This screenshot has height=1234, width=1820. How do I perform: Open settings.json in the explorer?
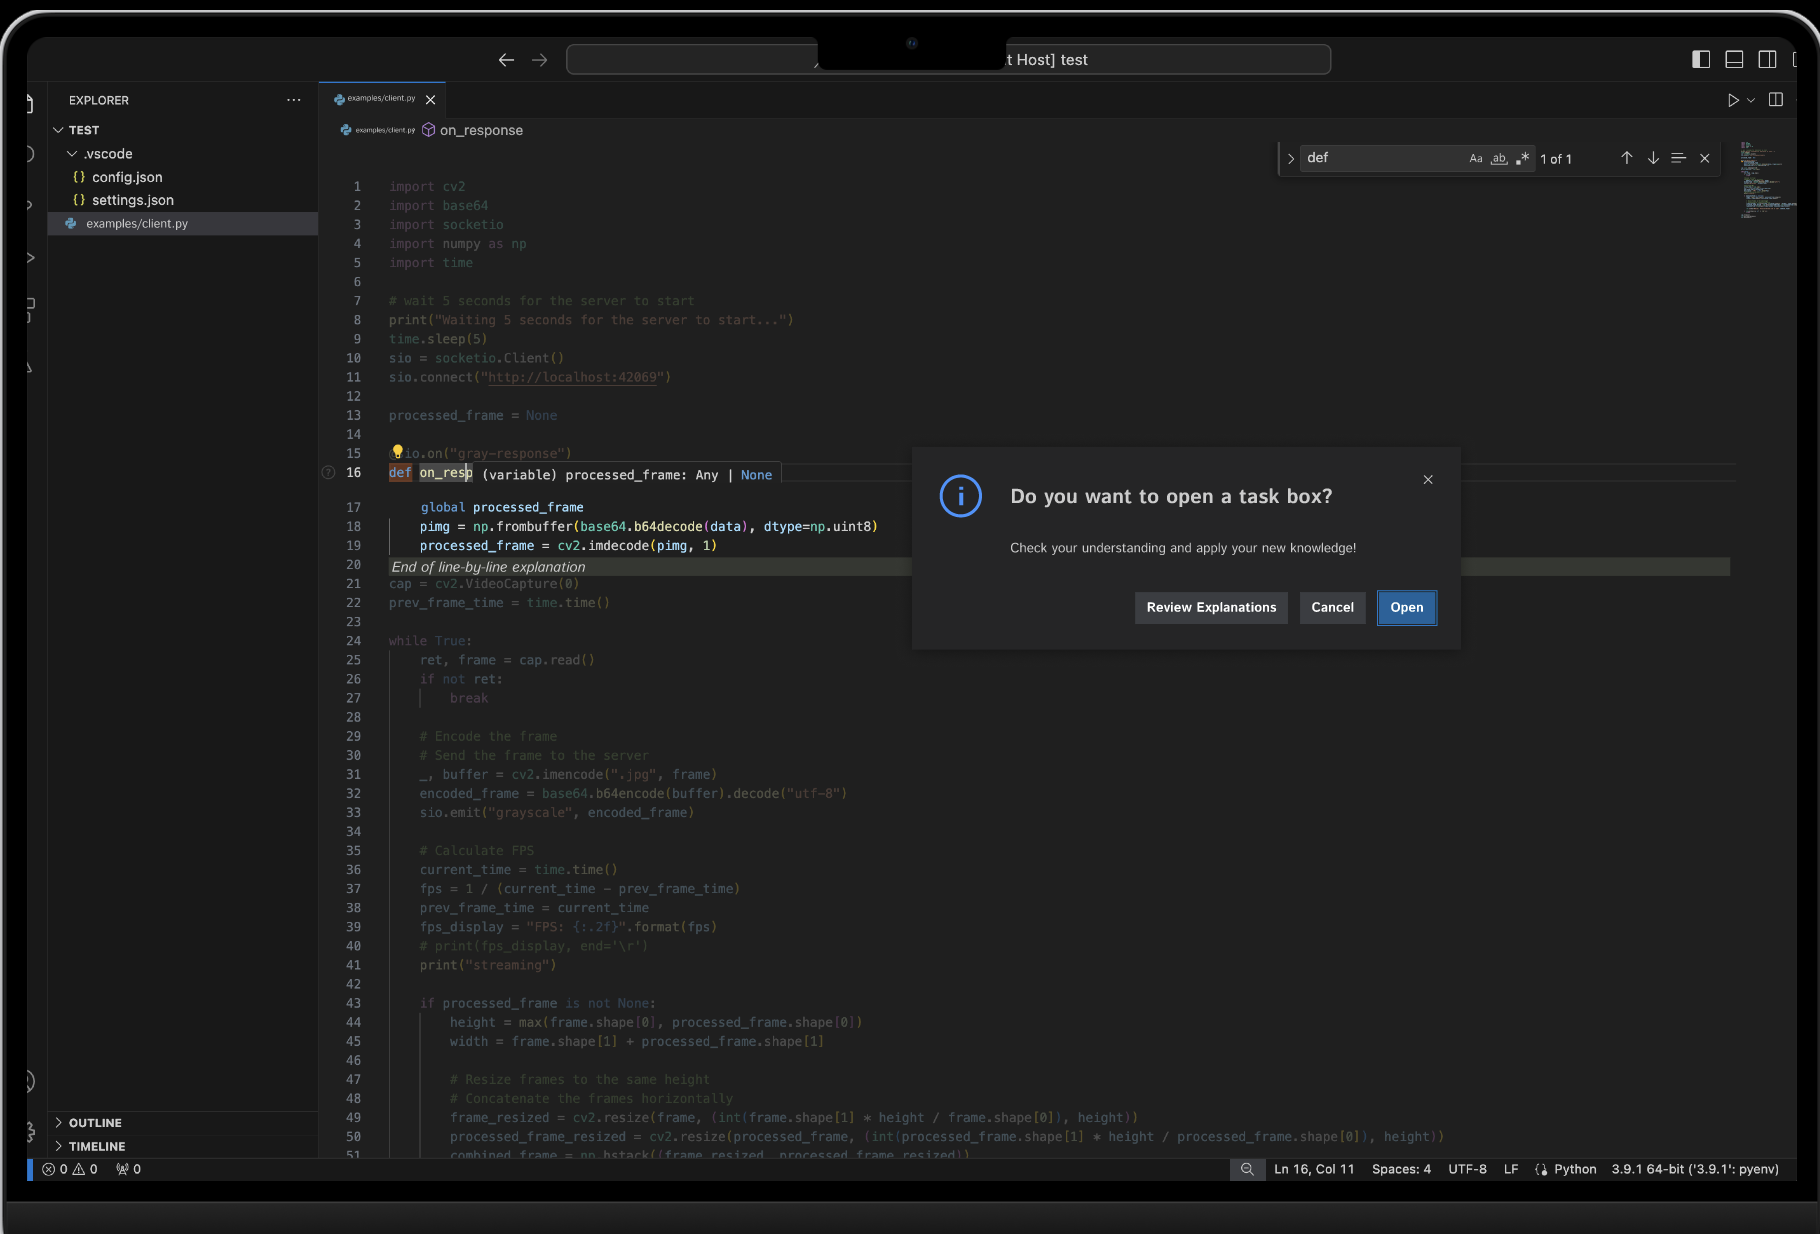133,200
